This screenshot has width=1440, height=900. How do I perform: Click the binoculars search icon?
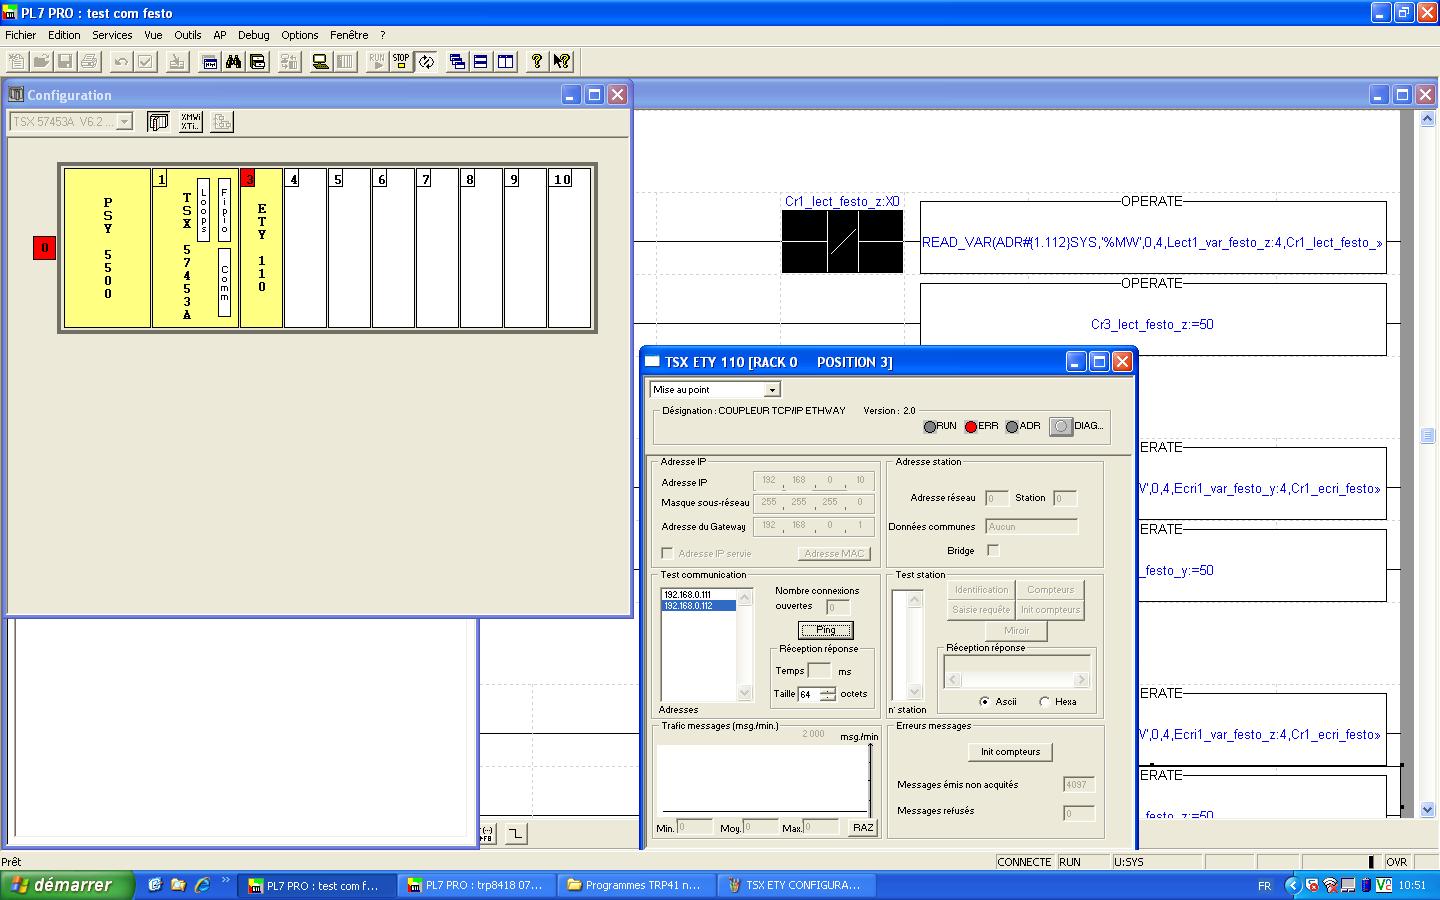(x=233, y=62)
